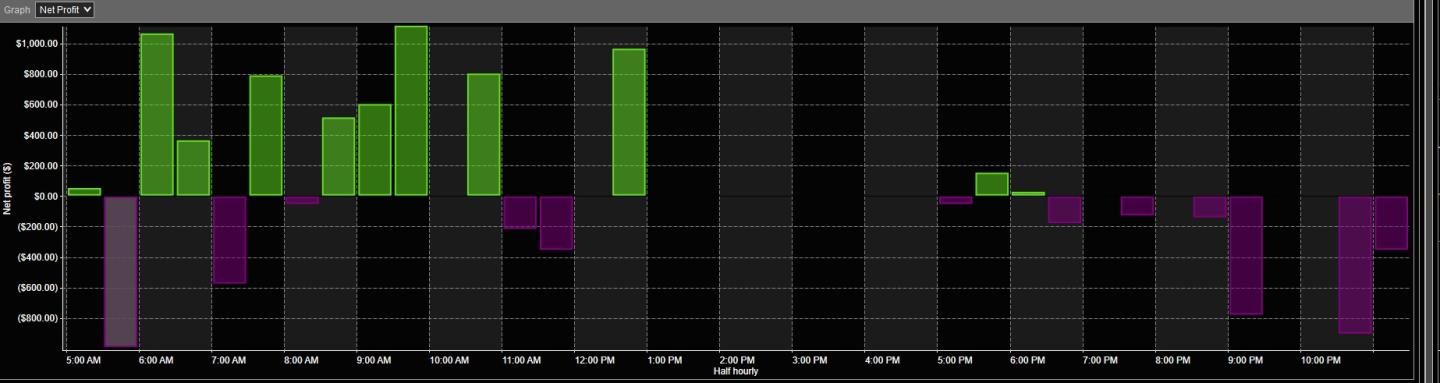Click the $200.00 y-axis label
Screen dimensions: 1440x383
pyautogui.click(x=41, y=166)
